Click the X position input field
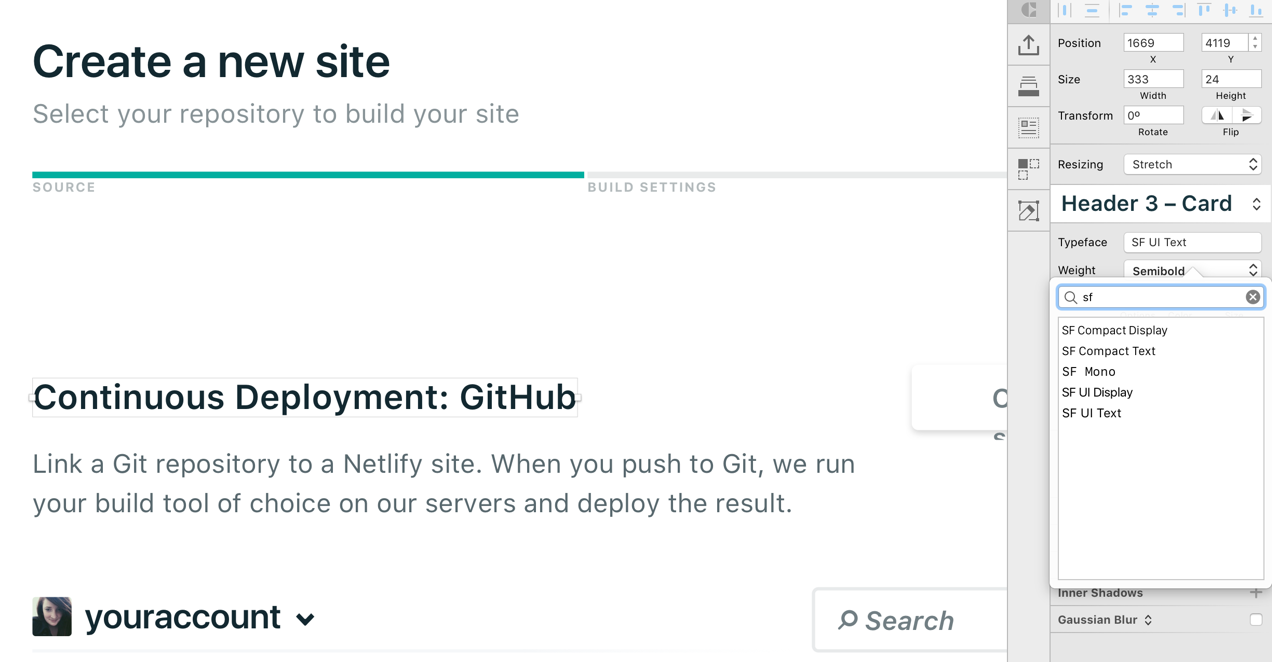The width and height of the screenshot is (1272, 662). [x=1153, y=43]
